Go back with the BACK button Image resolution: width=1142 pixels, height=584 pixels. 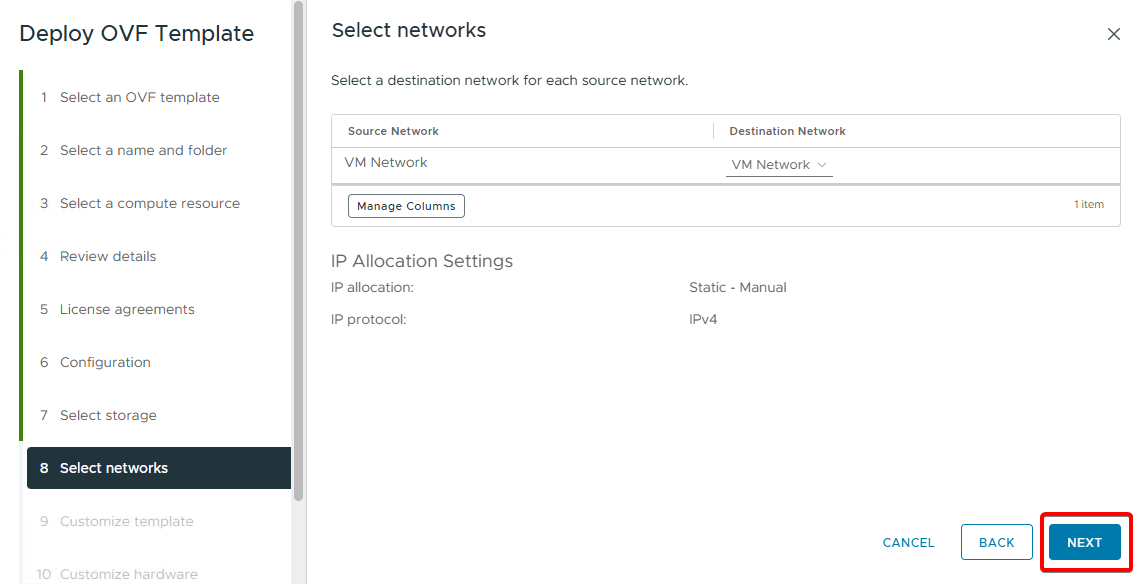point(996,542)
